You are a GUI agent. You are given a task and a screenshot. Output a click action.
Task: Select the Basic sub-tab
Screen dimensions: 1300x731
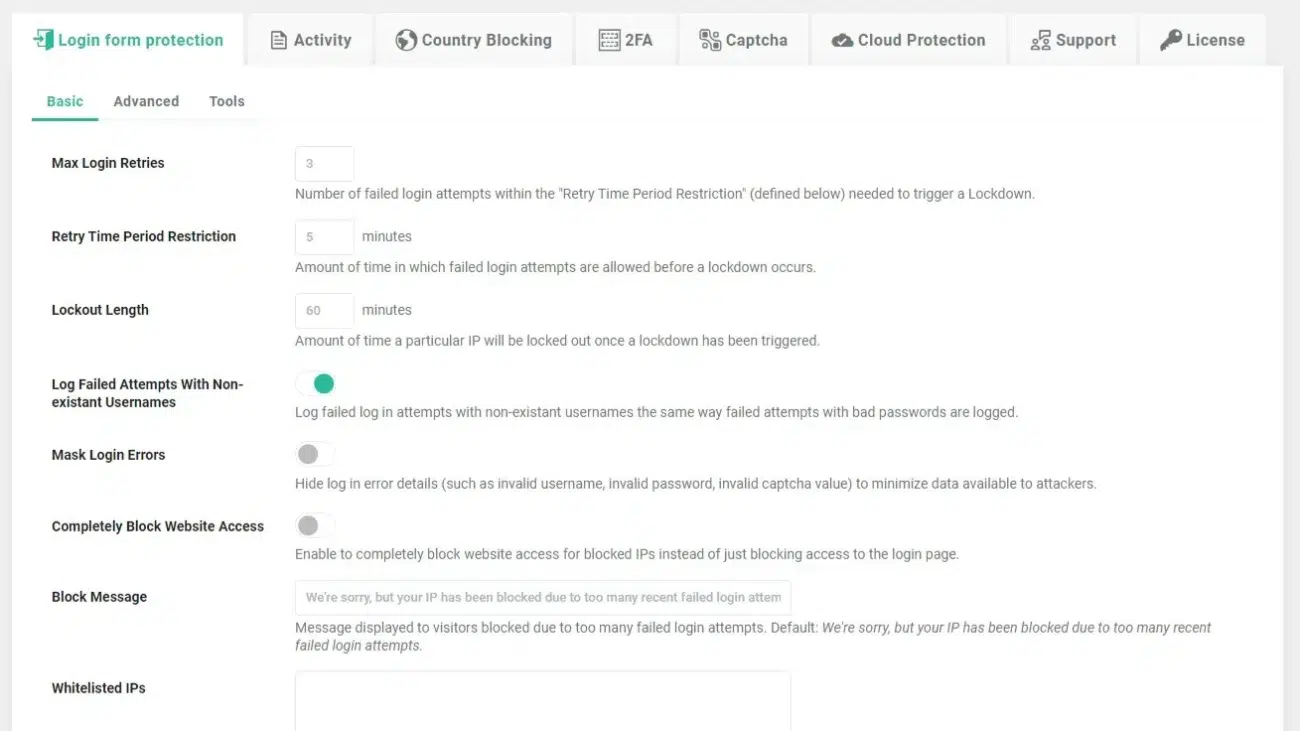(x=64, y=100)
